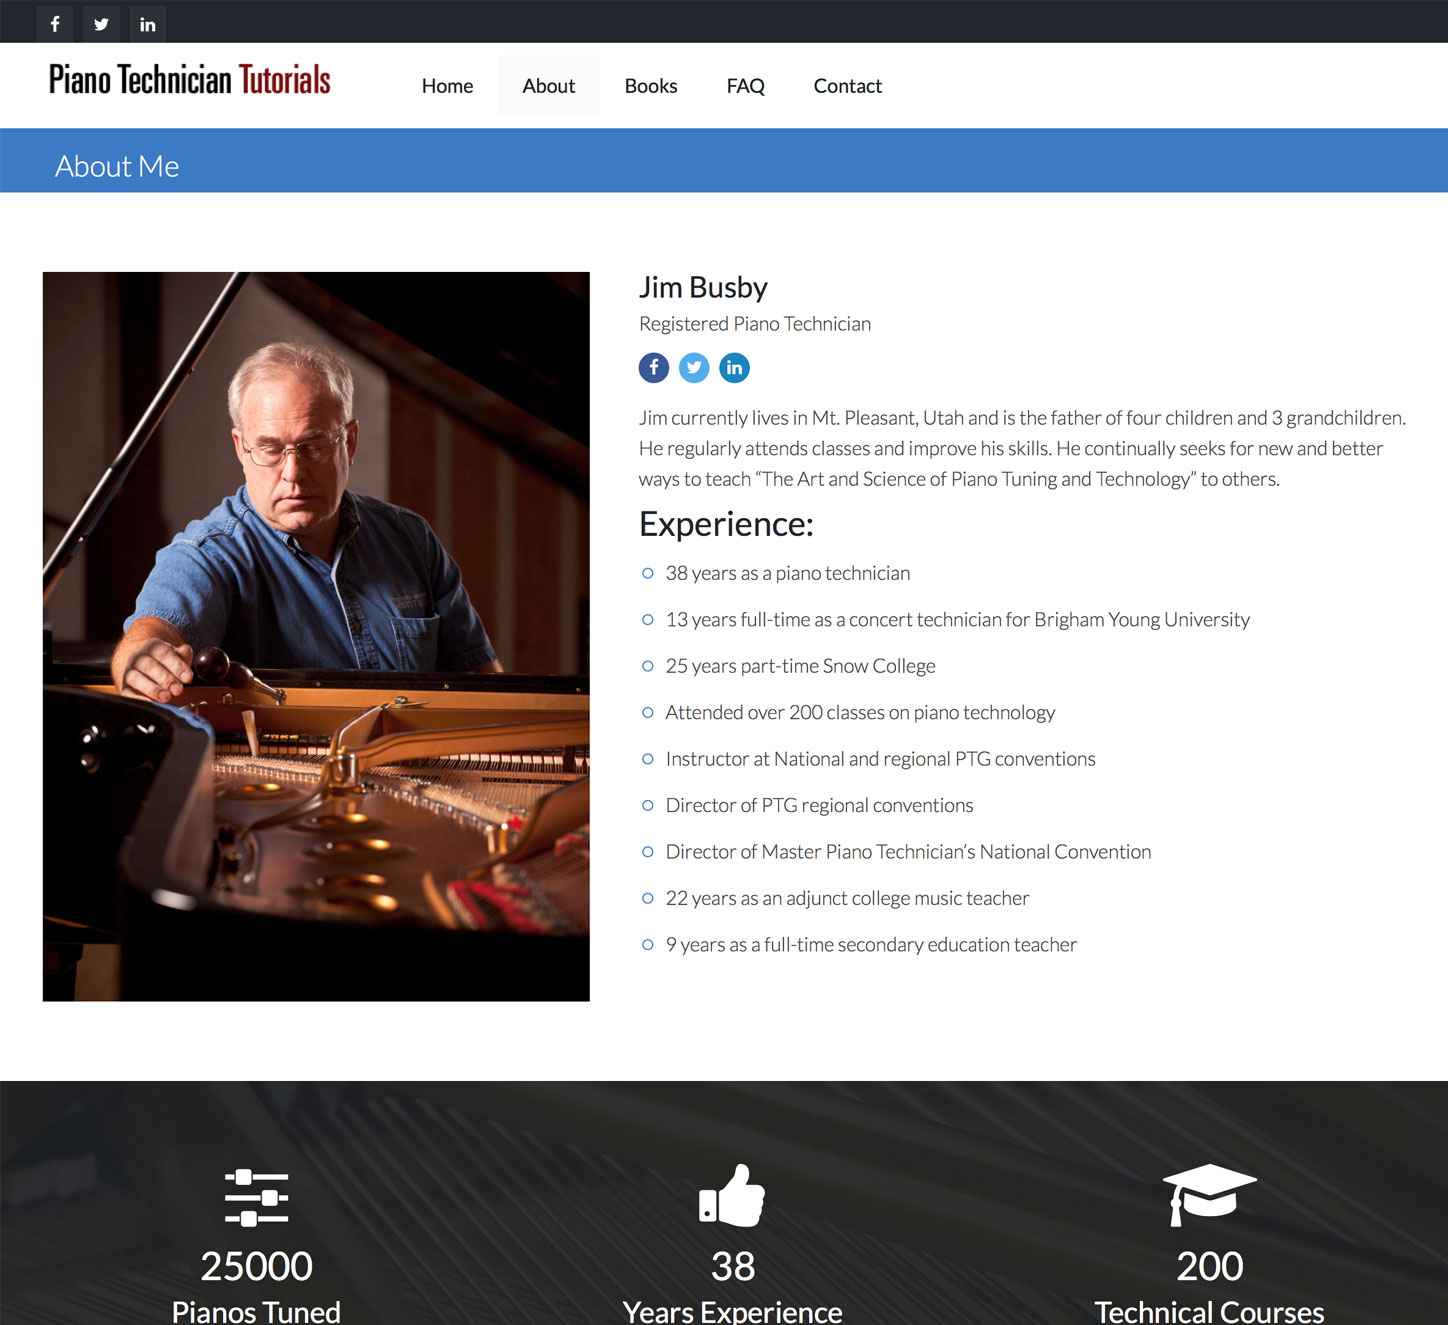Go to the Home menu item

coord(447,86)
